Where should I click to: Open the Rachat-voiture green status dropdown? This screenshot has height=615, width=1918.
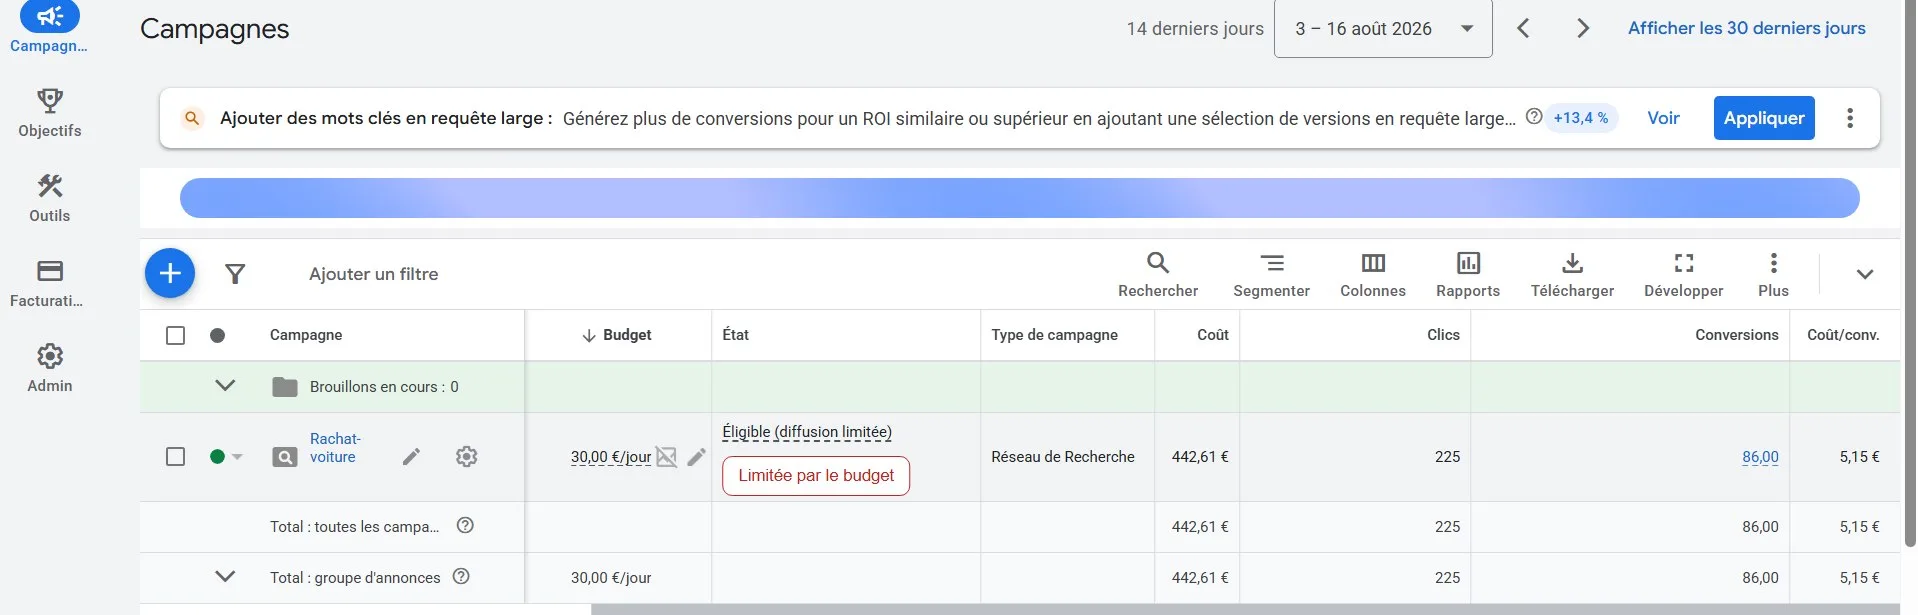coord(226,457)
